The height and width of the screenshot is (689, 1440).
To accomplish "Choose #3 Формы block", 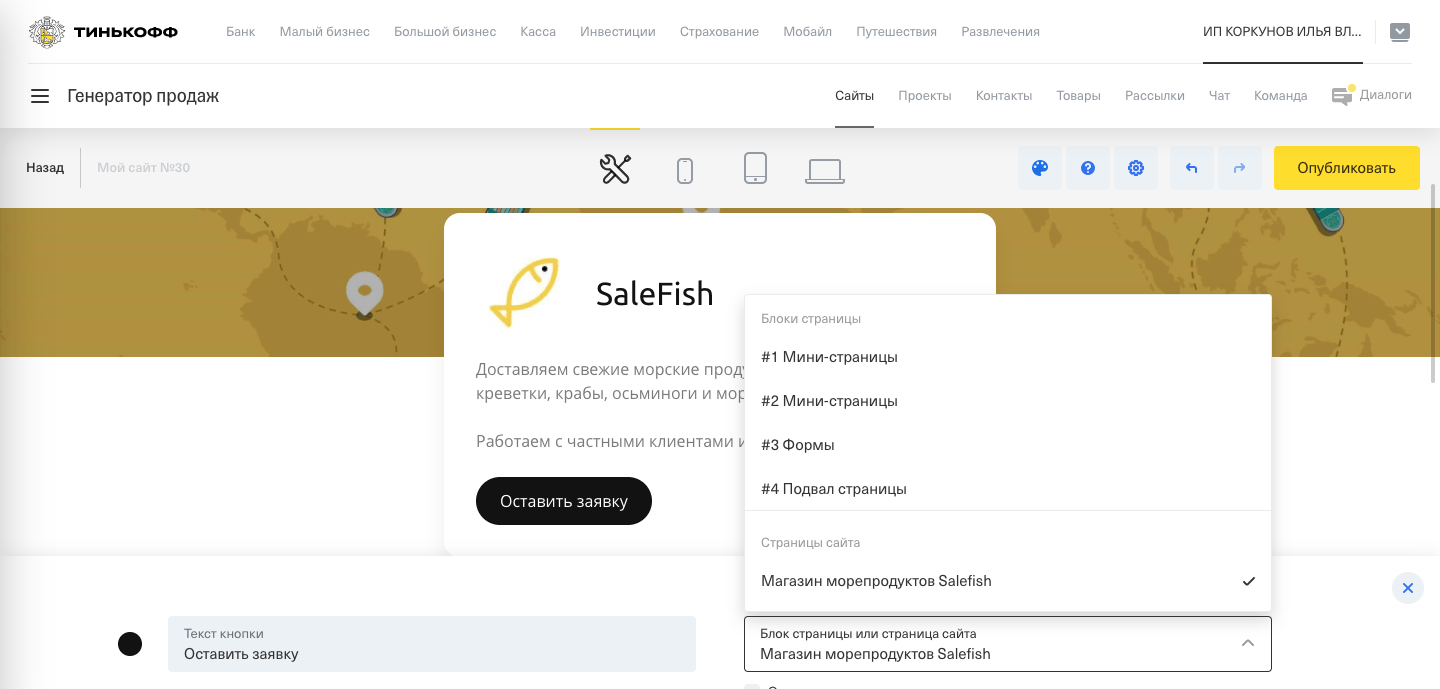I will (x=1008, y=445).
